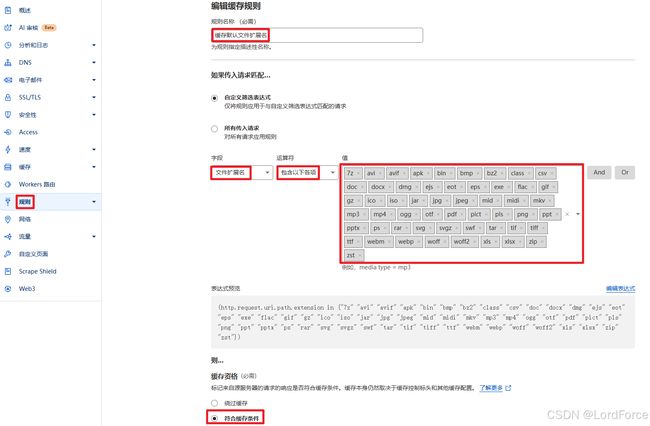Open the 运算符 dropdown showing 包含以下各项
This screenshot has height=426, width=650.
pyautogui.click(x=308, y=172)
